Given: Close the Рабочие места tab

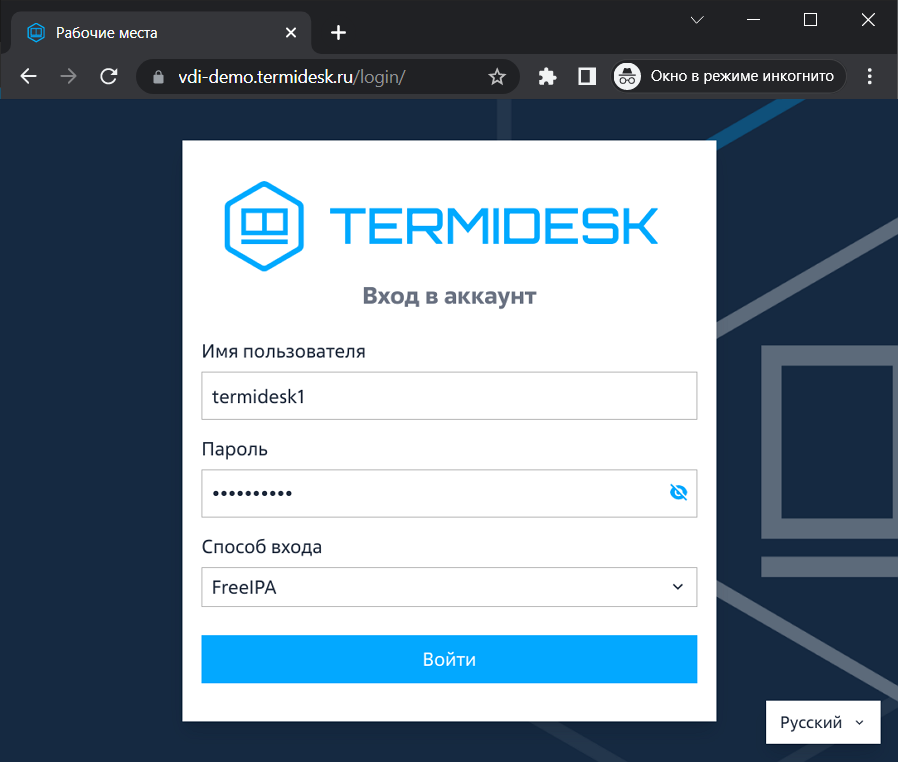Looking at the screenshot, I should 291,33.
